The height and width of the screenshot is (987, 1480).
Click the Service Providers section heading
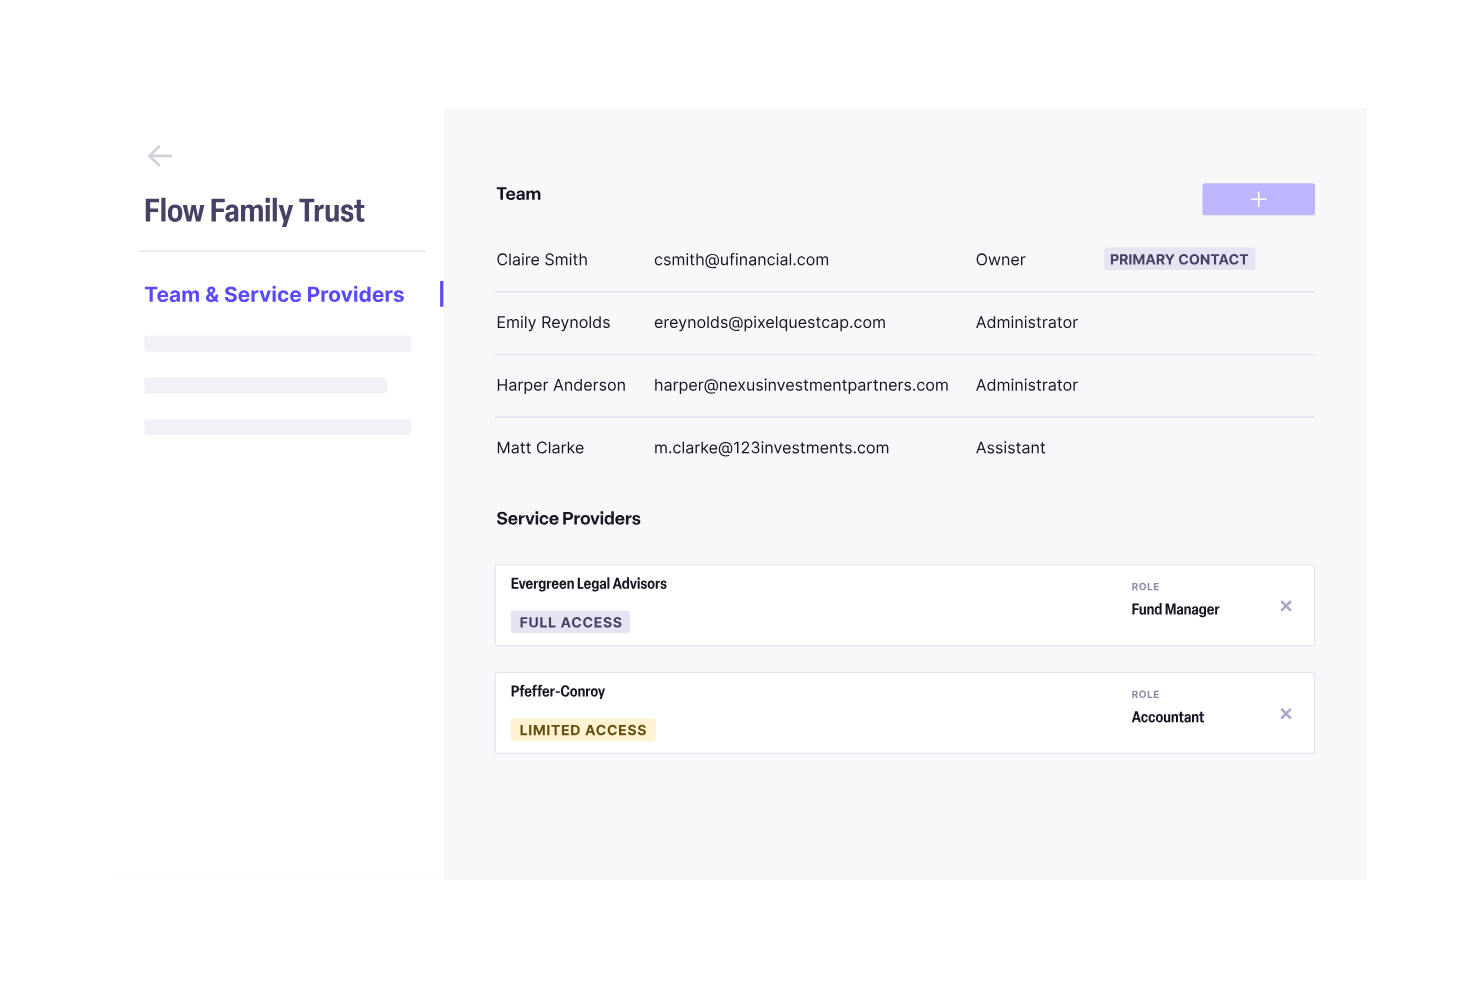tap(568, 519)
